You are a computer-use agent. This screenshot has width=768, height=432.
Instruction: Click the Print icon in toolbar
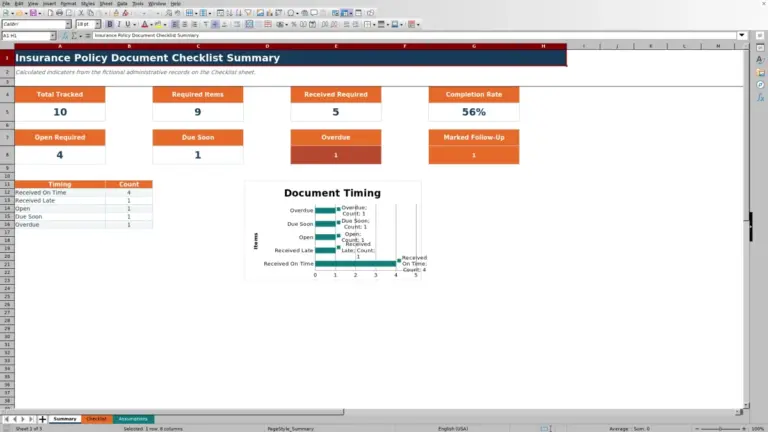(x=59, y=13)
